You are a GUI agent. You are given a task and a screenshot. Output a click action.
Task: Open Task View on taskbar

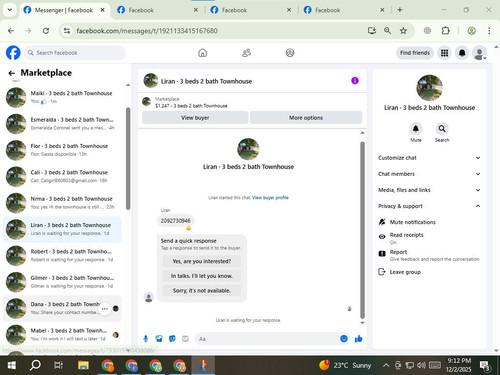click(59, 365)
